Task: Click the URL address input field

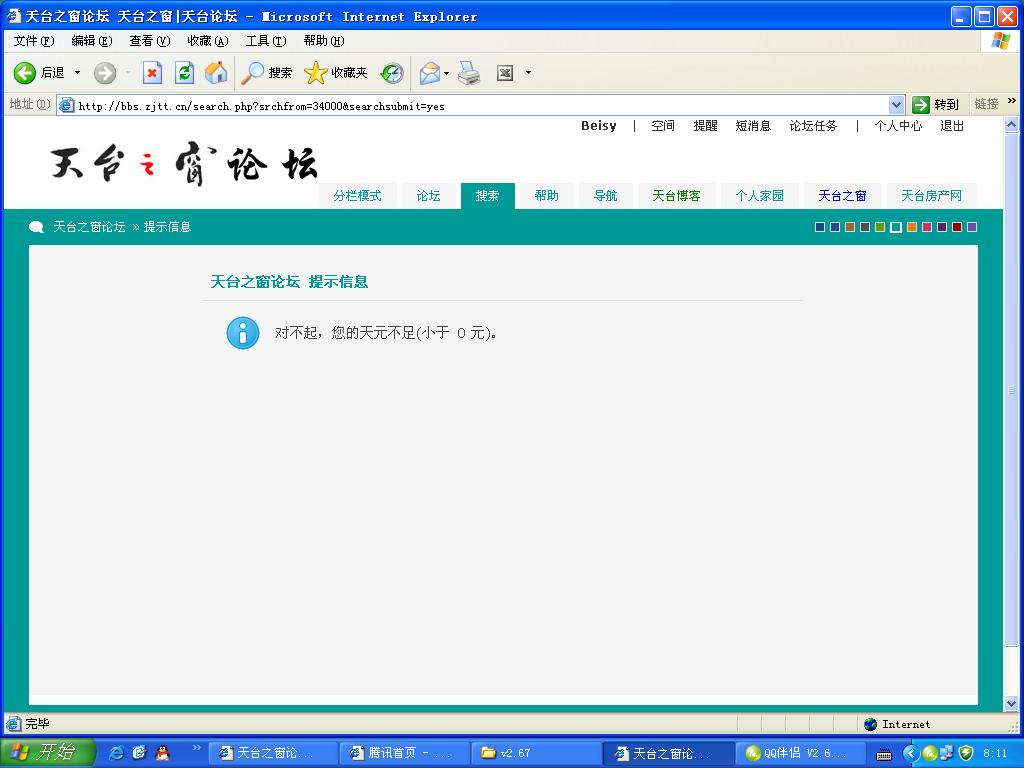Action: [480, 105]
